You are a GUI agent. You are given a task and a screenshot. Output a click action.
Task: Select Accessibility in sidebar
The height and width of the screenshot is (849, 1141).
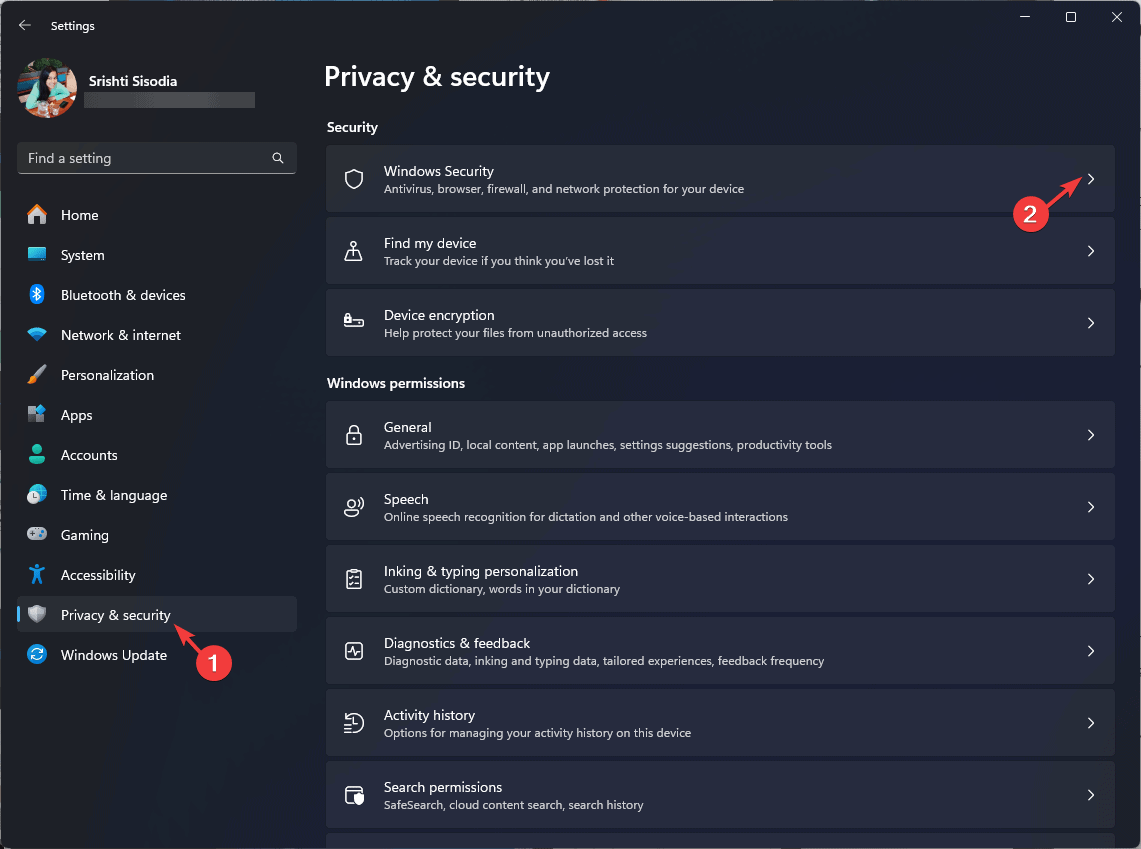[156, 575]
